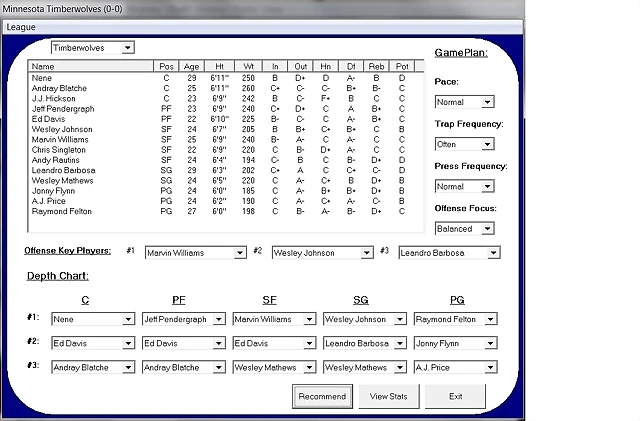
Task: Open the #3 SF dropdown showing Wesley Mathews
Action: coord(274,367)
